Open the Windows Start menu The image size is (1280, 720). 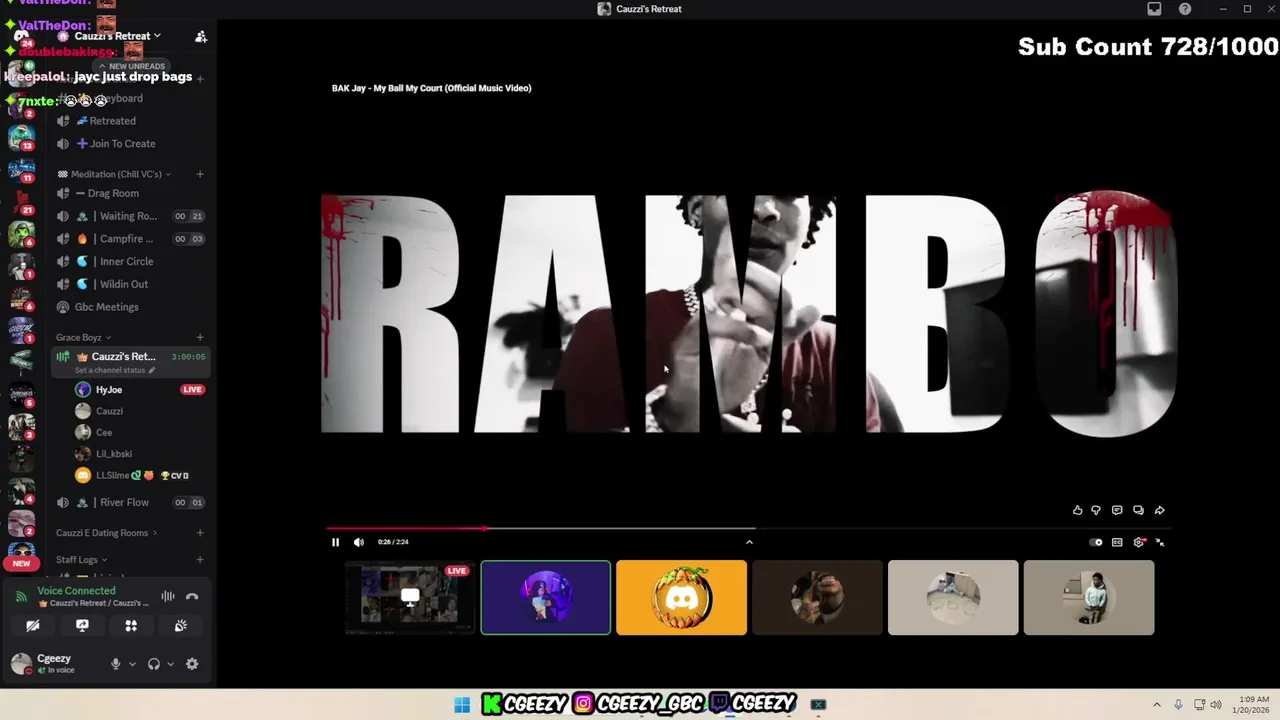coord(462,705)
